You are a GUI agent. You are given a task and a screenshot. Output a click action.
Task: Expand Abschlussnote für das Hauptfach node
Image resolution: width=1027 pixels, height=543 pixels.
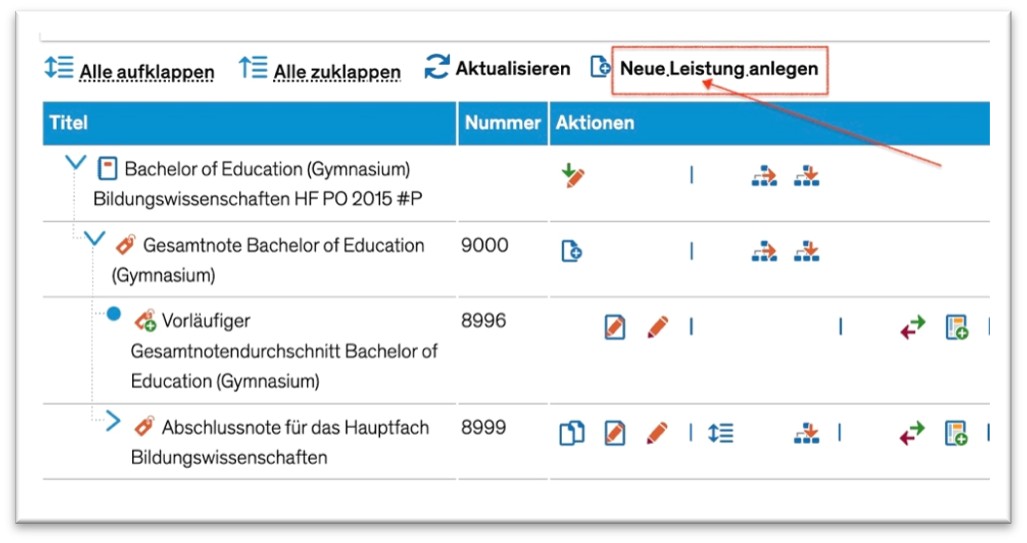pos(113,421)
